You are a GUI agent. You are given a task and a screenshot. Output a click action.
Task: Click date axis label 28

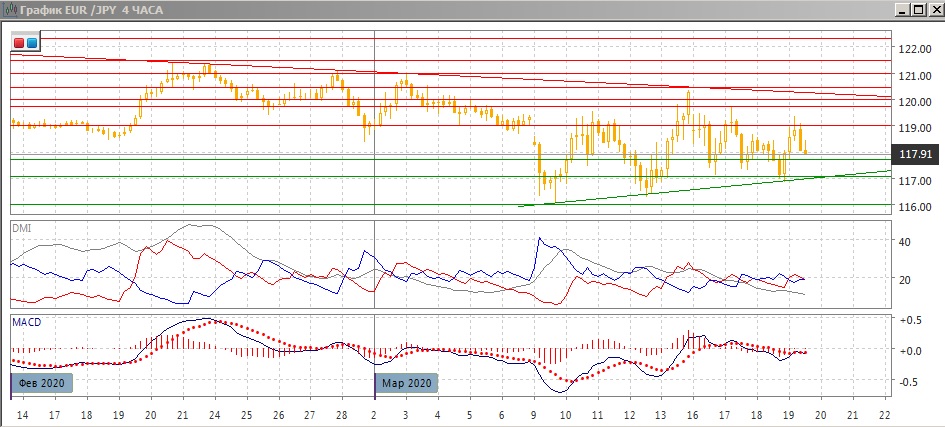click(x=342, y=415)
